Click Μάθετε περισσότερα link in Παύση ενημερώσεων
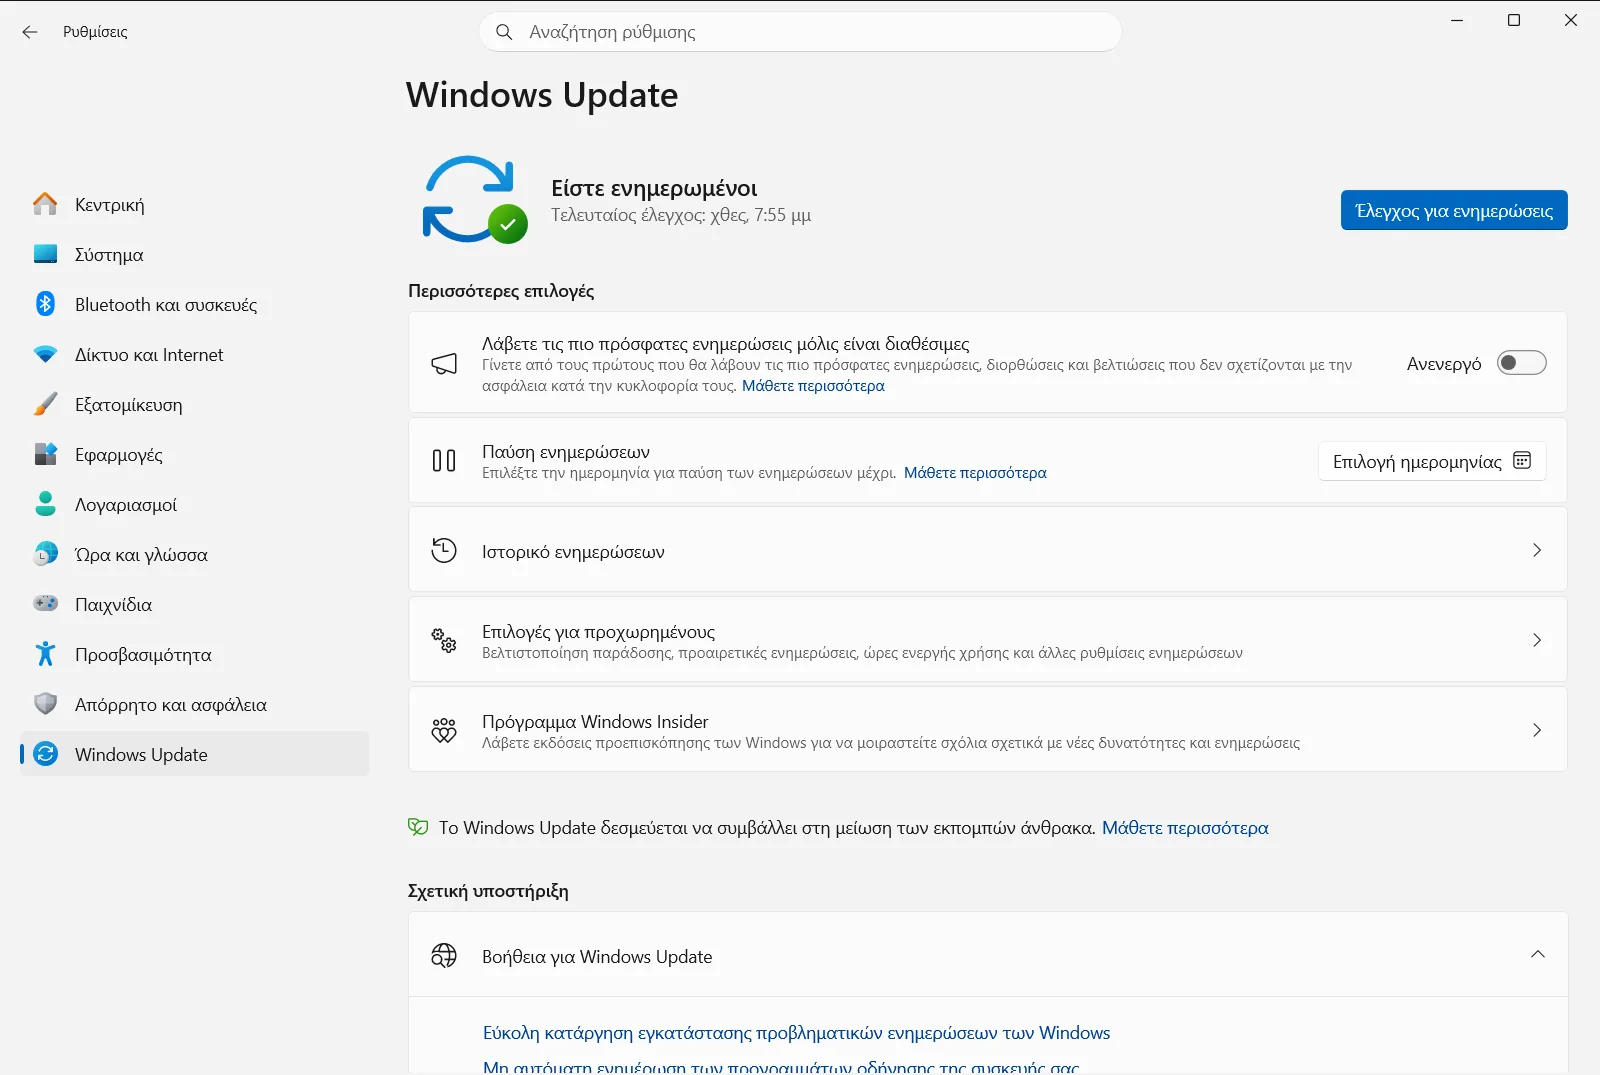 (975, 473)
